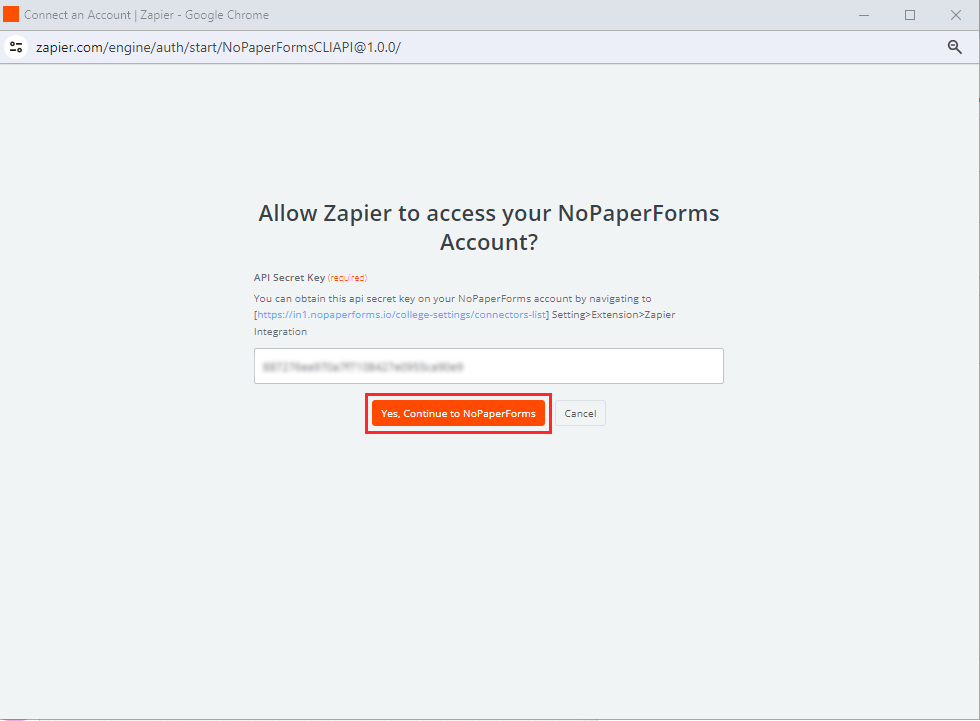Viewport: 980px width, 721px height.
Task: View site information icon in address bar
Action: (x=16, y=47)
